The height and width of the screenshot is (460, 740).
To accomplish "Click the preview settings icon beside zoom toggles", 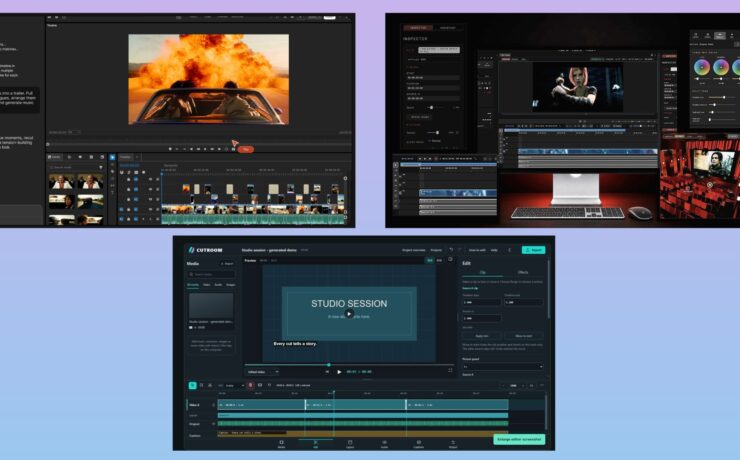I will (450, 259).
